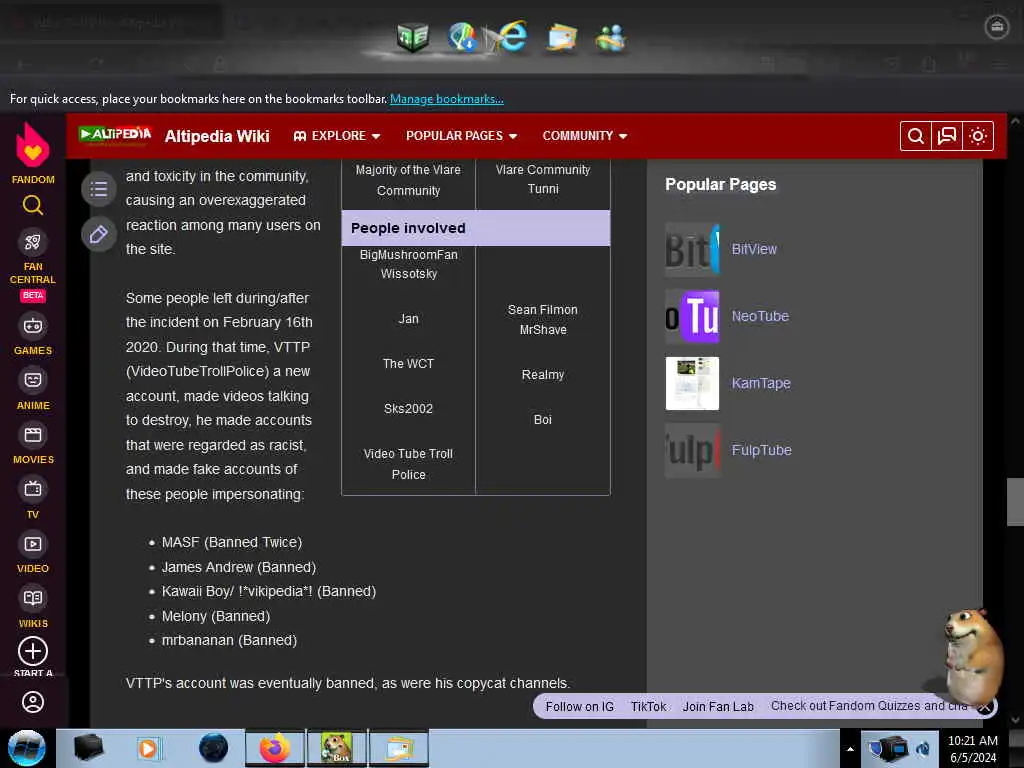
Task: Open hamster Box taskbar app
Action: tap(336, 748)
